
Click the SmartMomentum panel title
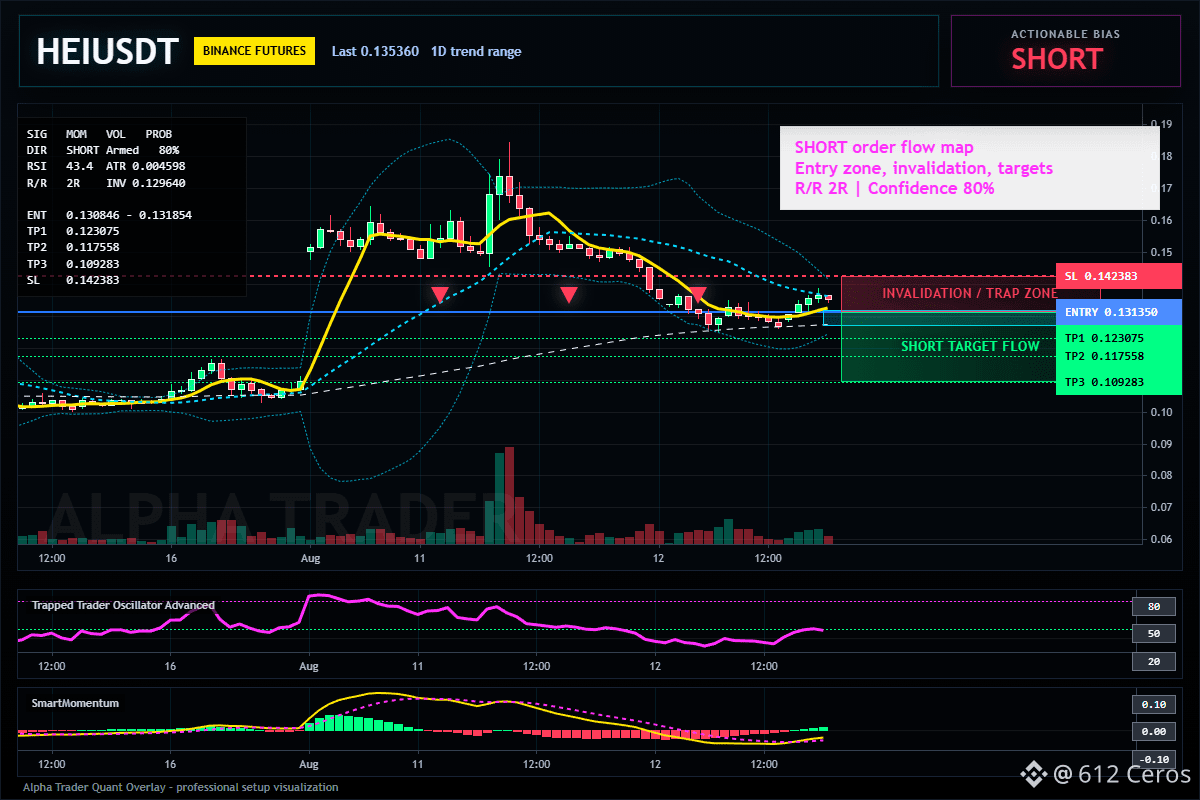coord(75,703)
